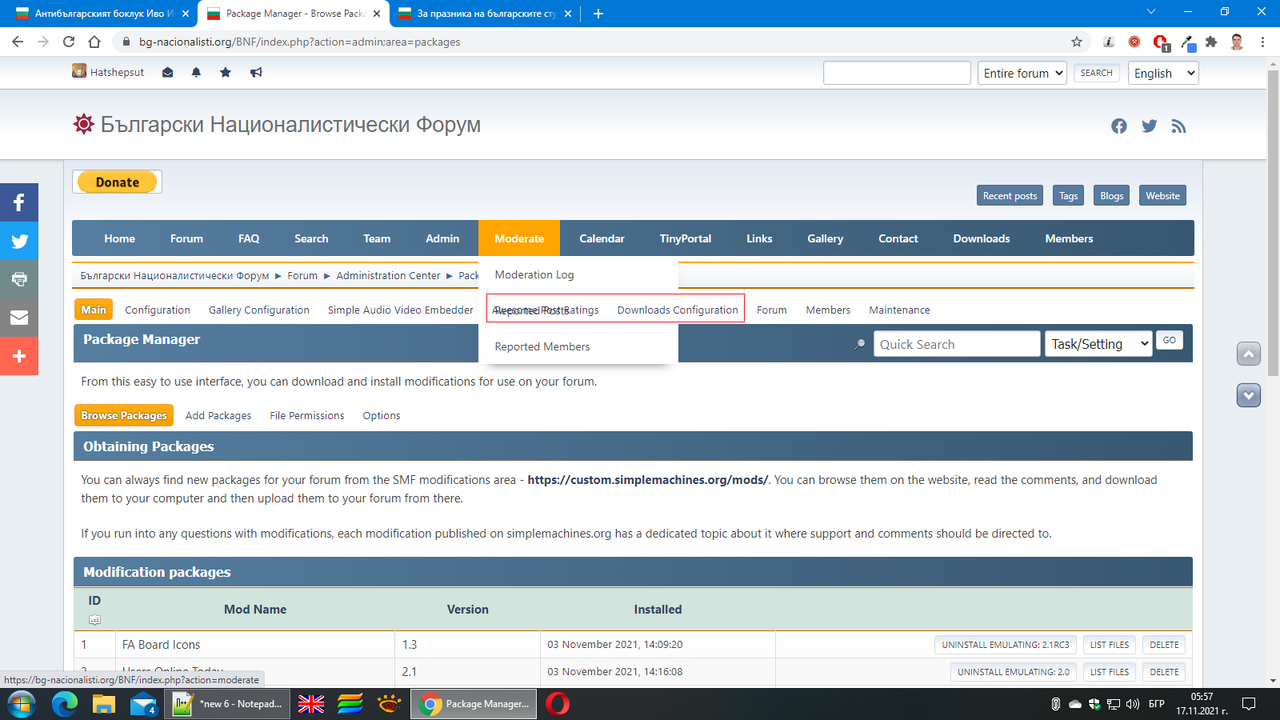Open the Options tab

tap(381, 415)
